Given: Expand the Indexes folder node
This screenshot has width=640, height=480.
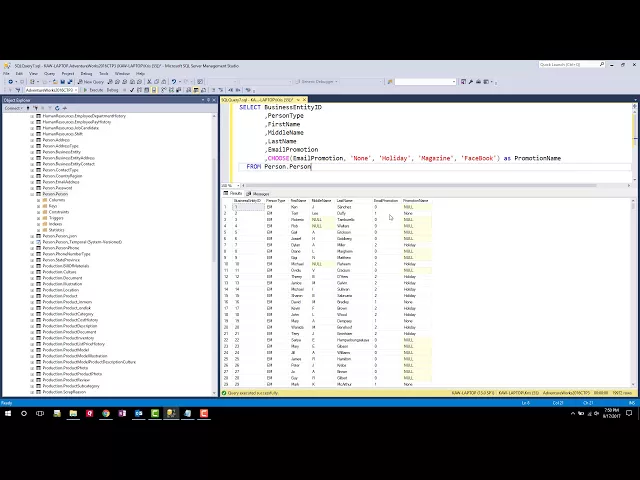Looking at the screenshot, I should coord(39,224).
